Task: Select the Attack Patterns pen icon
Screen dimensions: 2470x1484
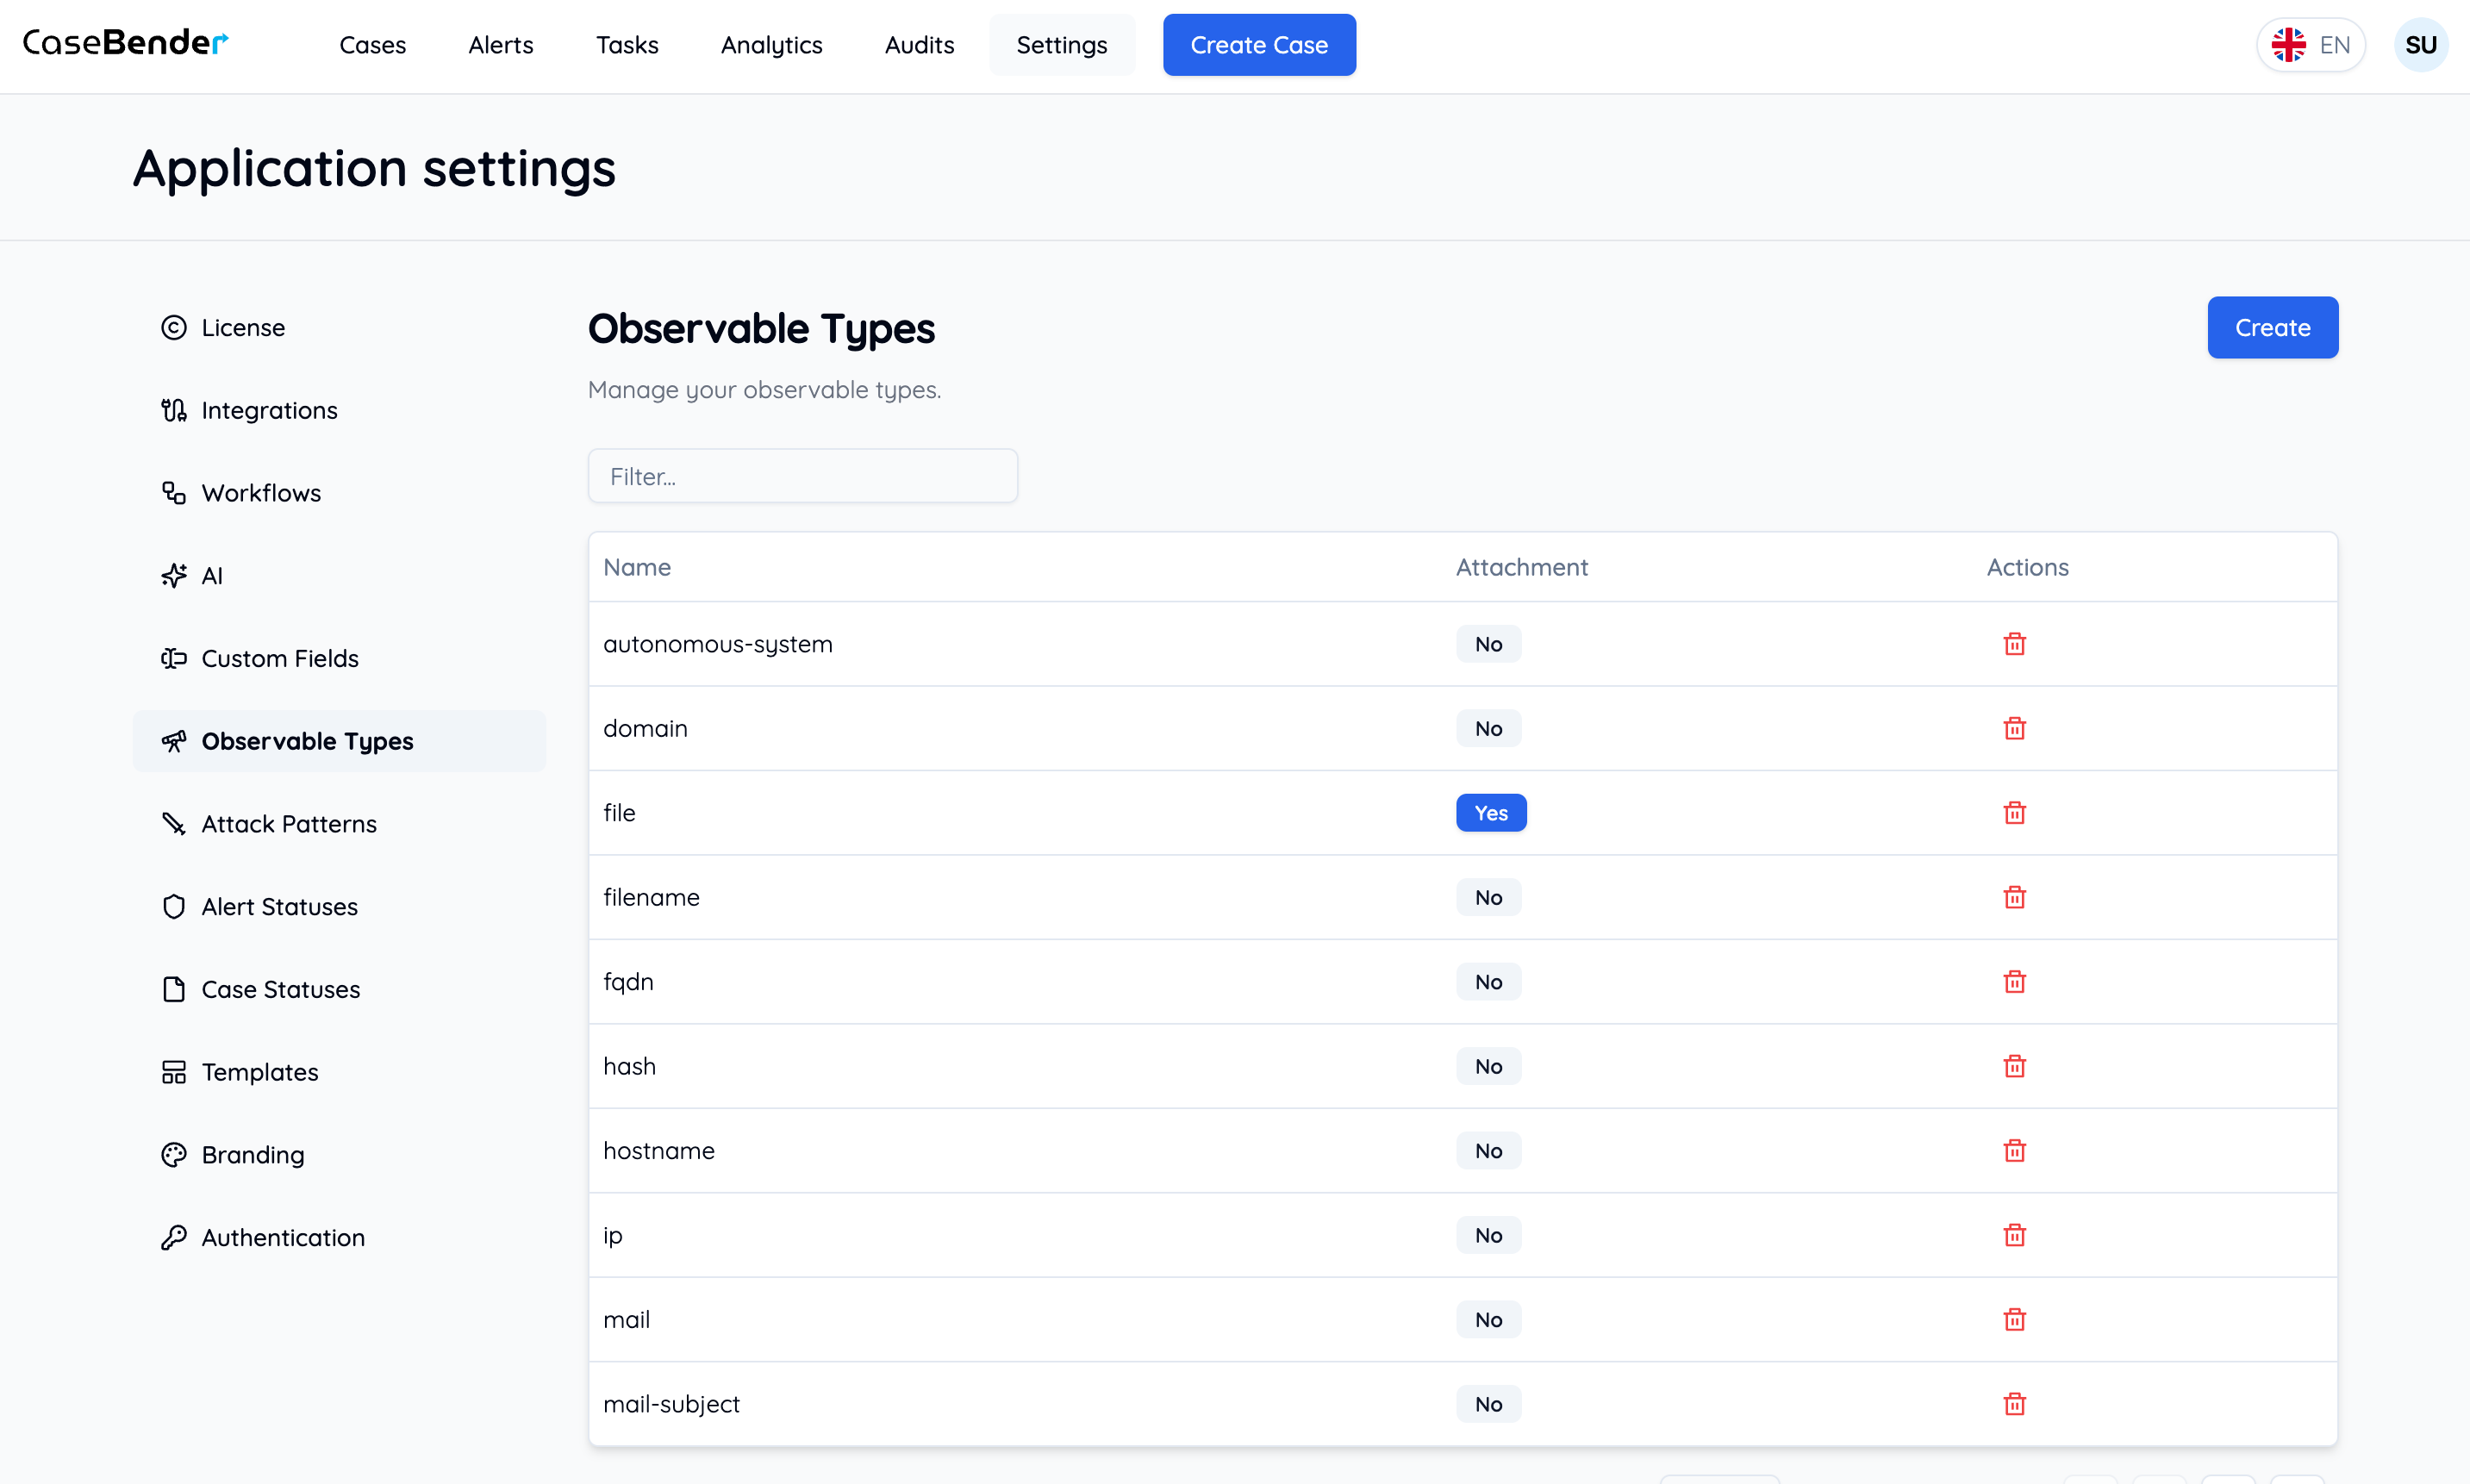Action: click(174, 823)
